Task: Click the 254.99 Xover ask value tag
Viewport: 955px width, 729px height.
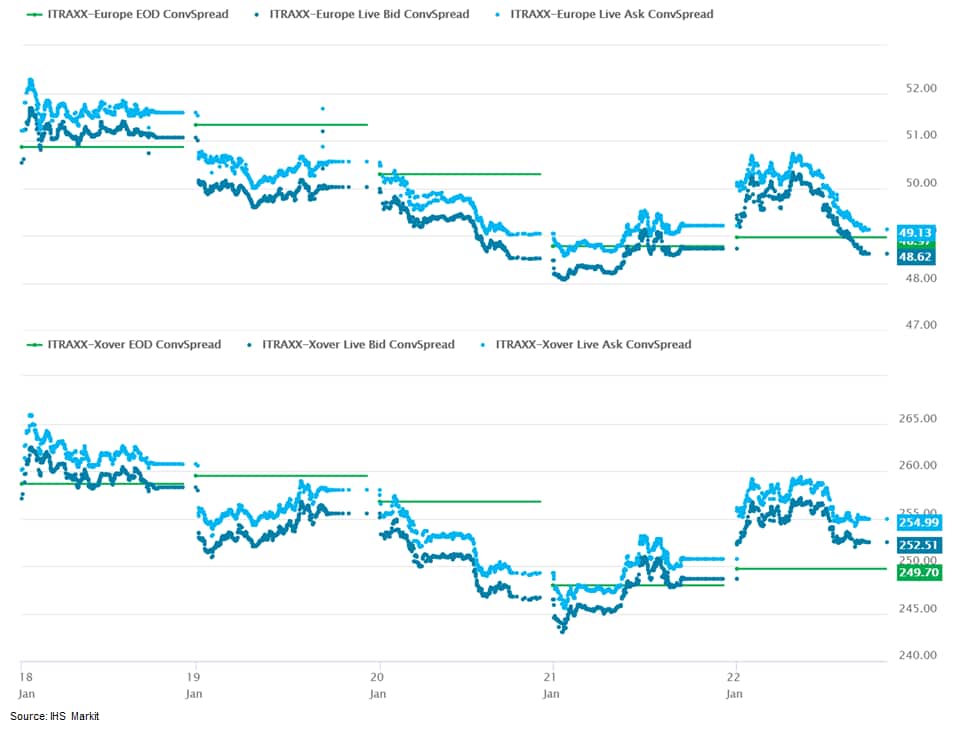Action: [919, 523]
